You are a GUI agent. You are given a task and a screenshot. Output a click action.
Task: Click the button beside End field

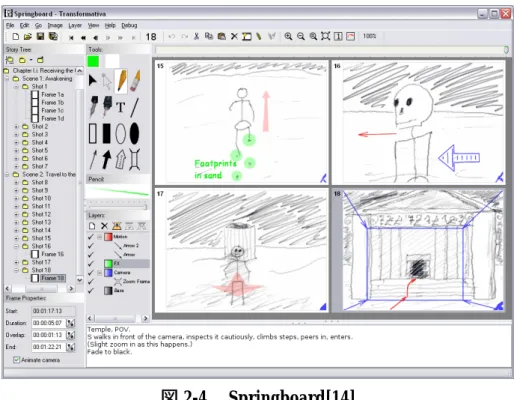coord(70,347)
